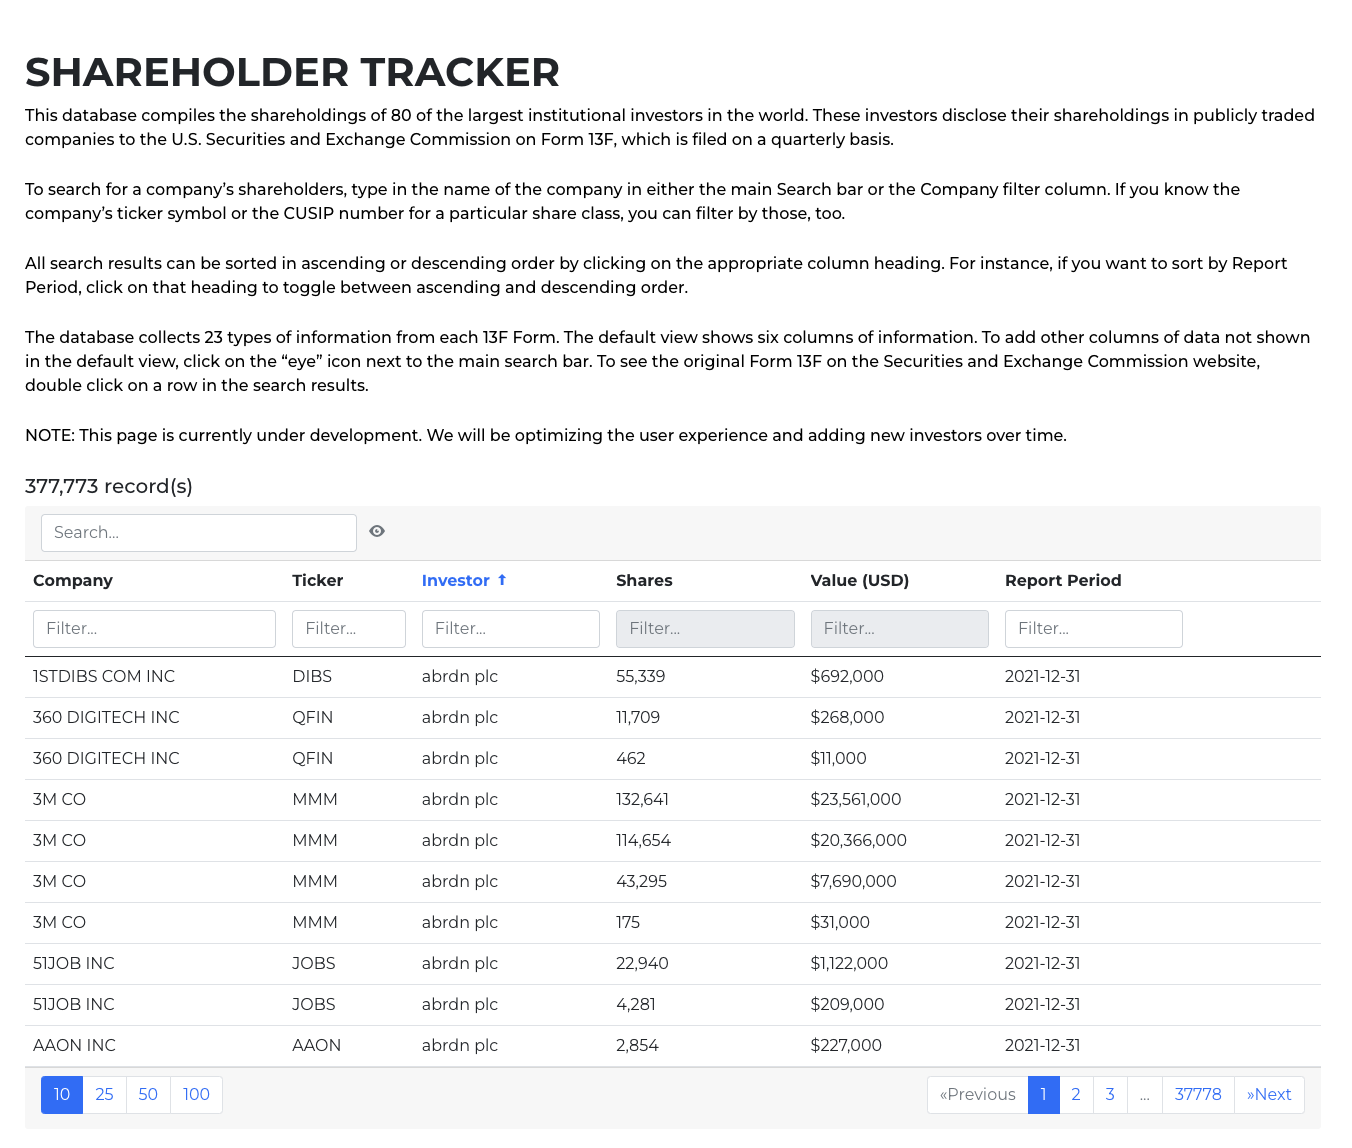The width and height of the screenshot is (1352, 1148).
Task: Click the 462 shares cell
Action: (631, 758)
